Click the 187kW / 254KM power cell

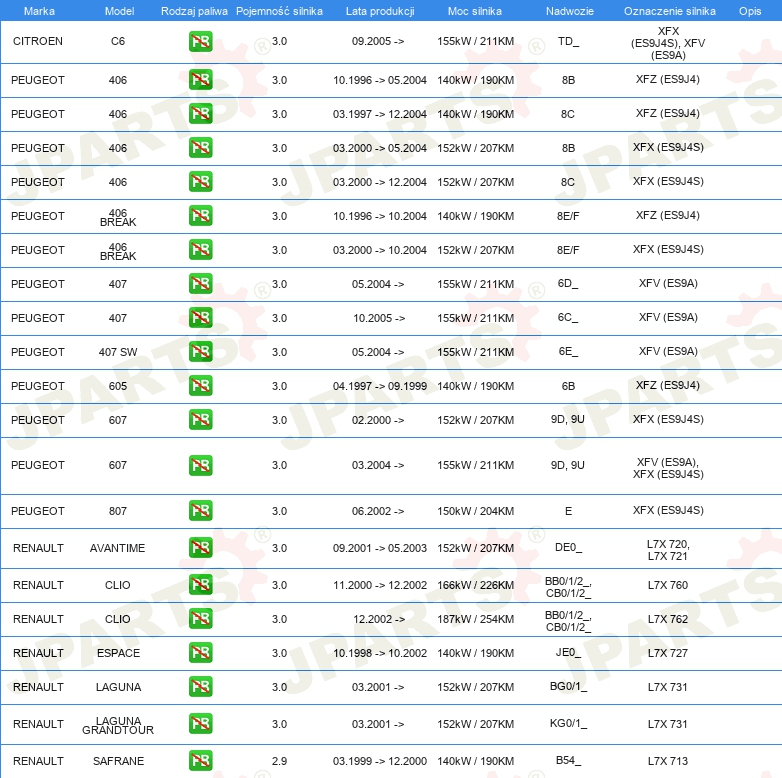(x=475, y=619)
